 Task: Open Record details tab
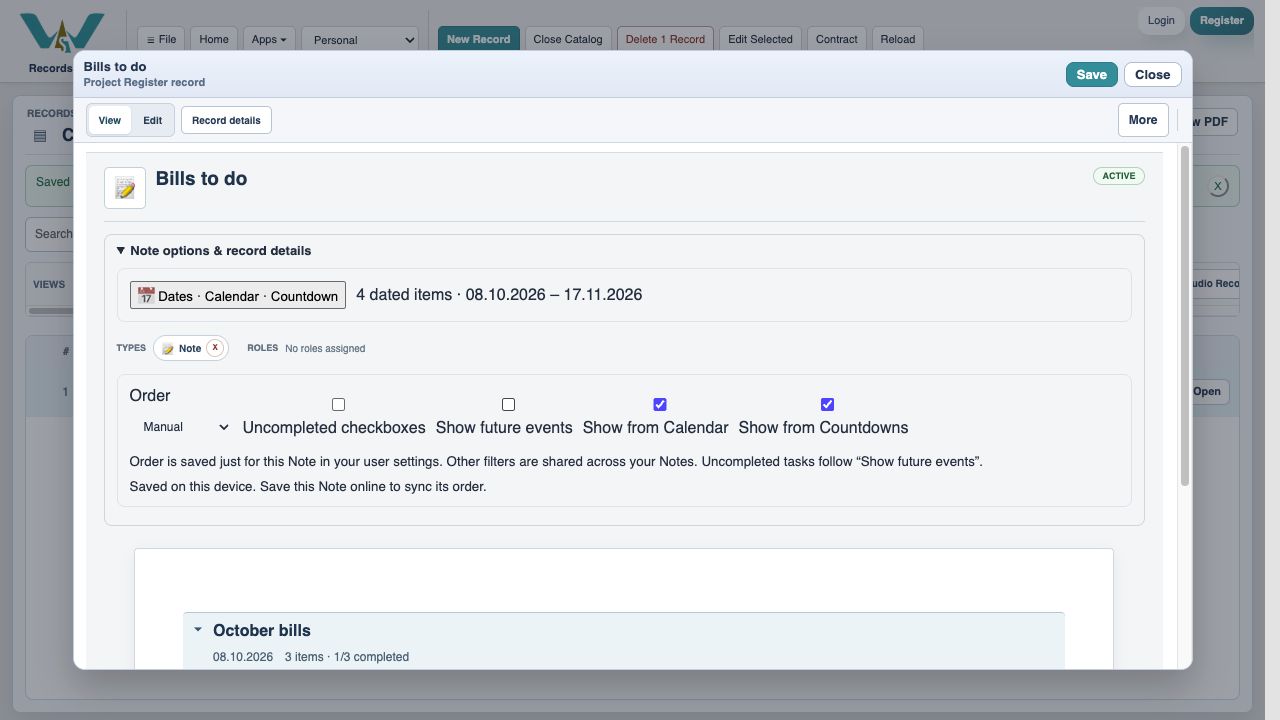pyautogui.click(x=226, y=120)
